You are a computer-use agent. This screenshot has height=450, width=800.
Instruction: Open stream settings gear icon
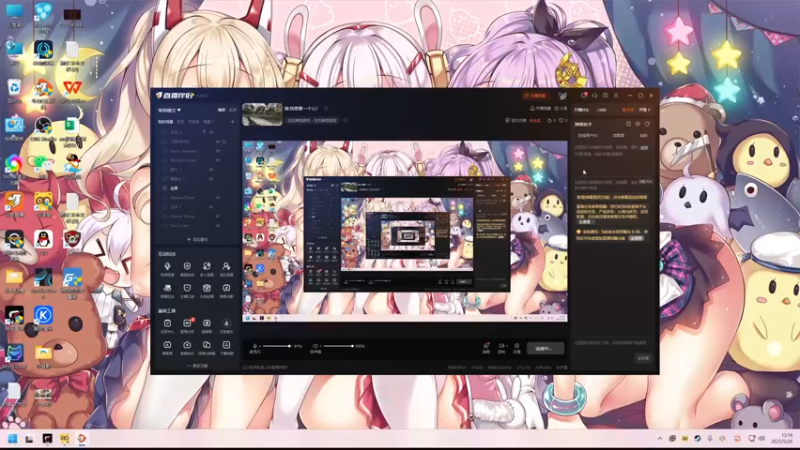tap(517, 346)
